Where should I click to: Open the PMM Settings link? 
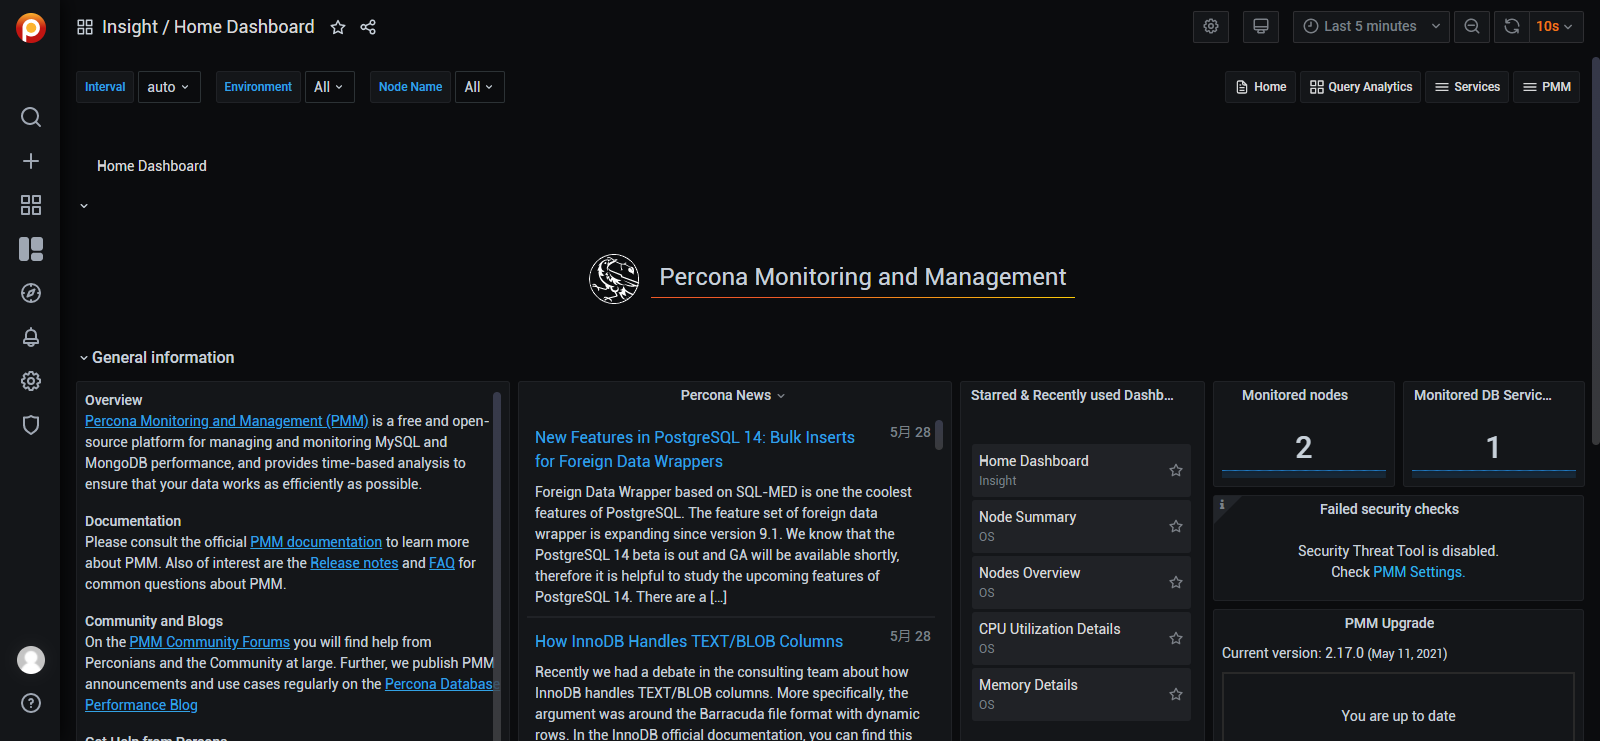[1419, 572]
